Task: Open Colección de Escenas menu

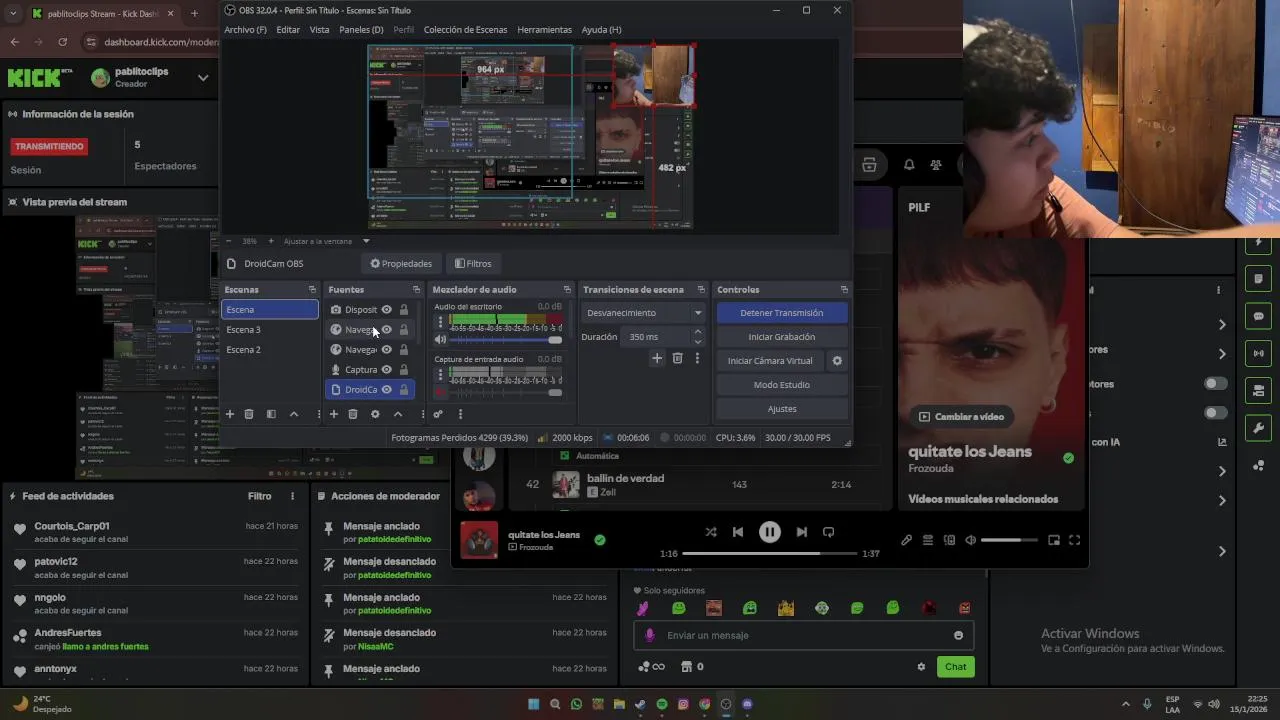Action: tap(465, 30)
